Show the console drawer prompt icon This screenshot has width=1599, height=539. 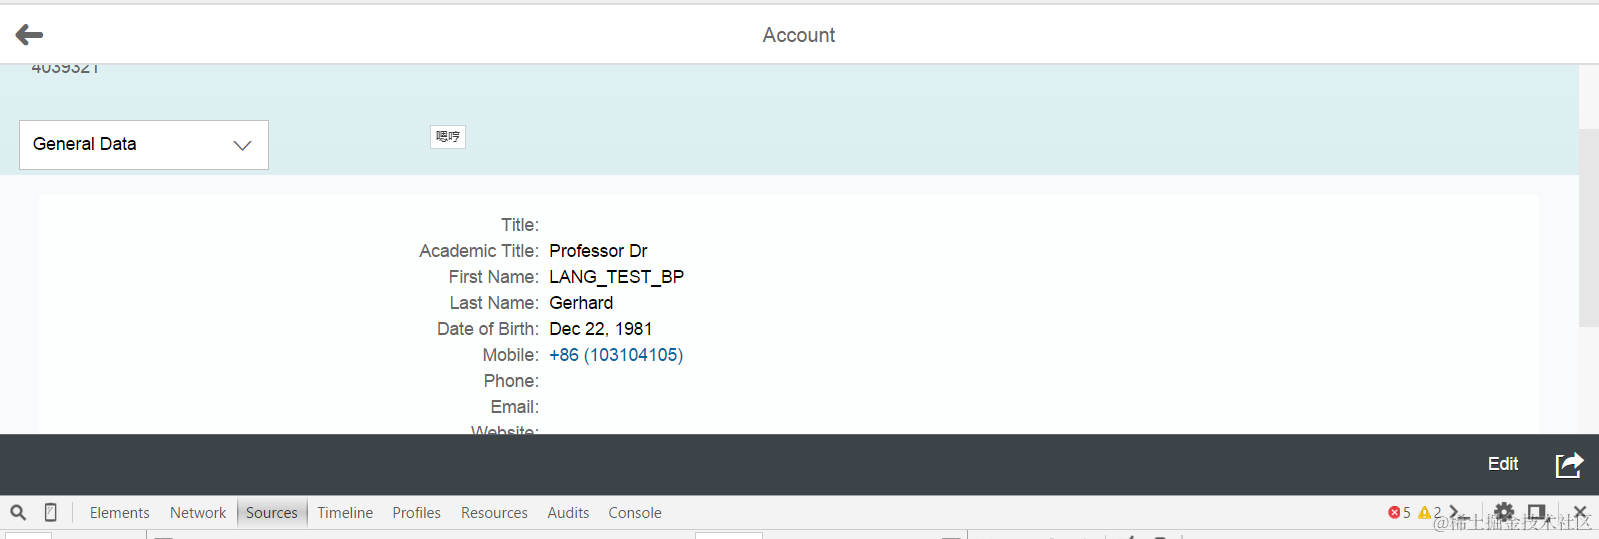[x=1458, y=512]
